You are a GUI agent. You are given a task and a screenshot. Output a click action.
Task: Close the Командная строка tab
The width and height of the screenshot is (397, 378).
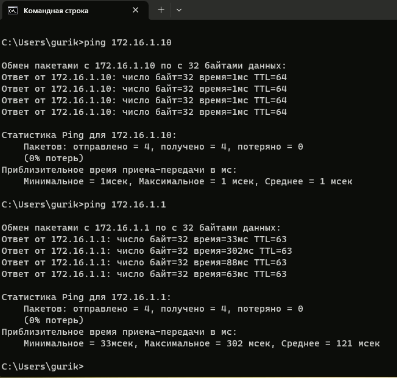point(135,10)
